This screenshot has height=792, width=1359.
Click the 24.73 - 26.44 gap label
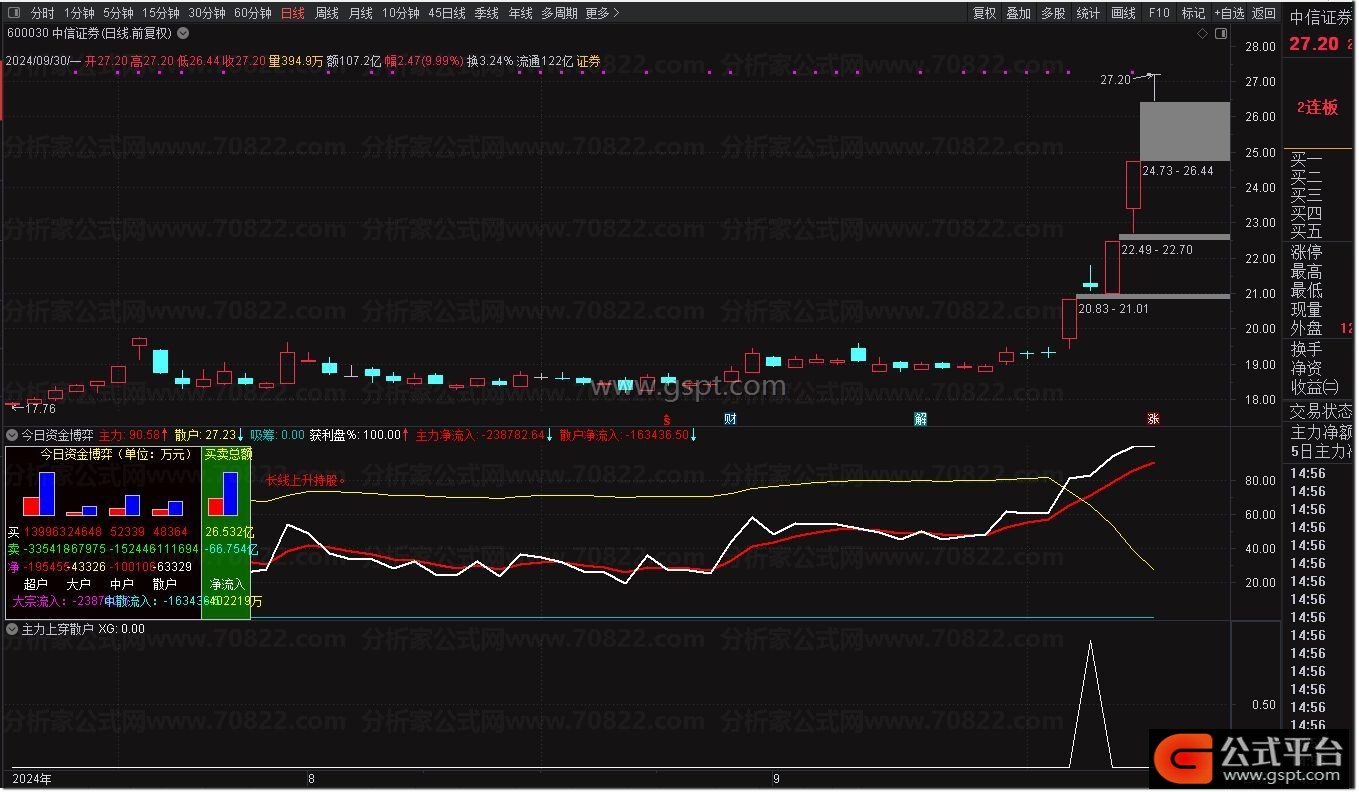pyautogui.click(x=1178, y=171)
